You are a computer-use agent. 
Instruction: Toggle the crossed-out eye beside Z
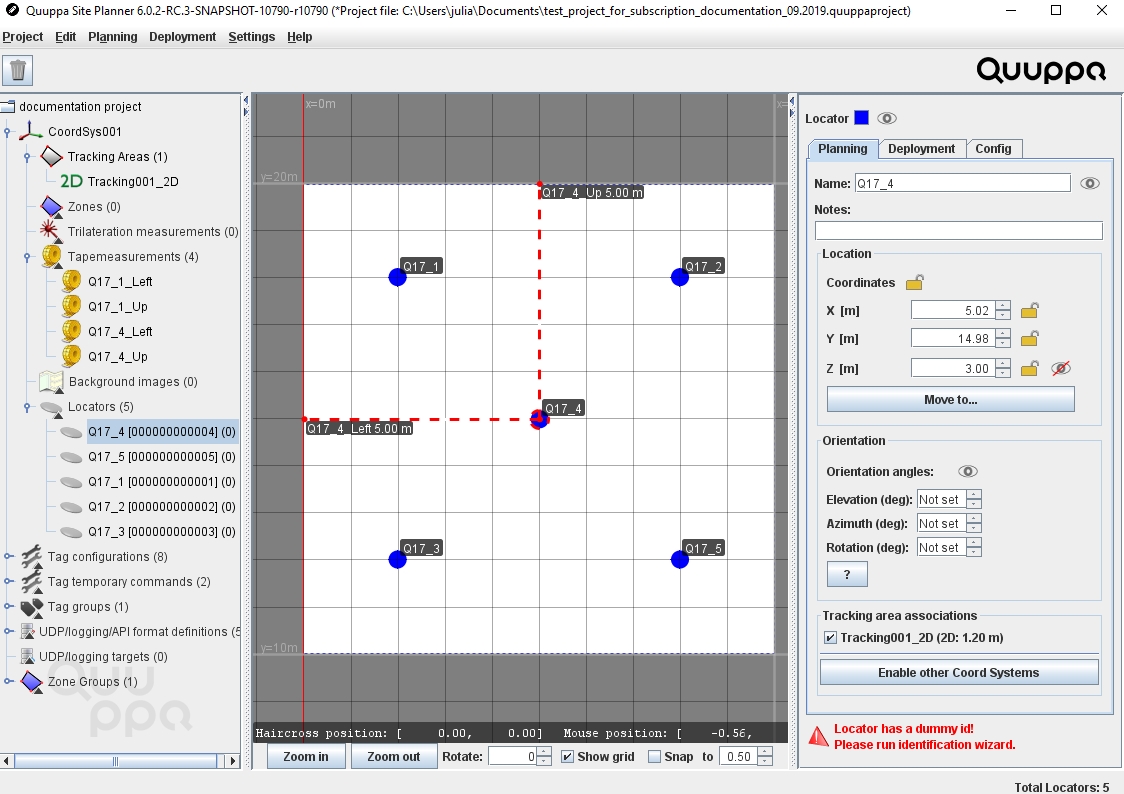(x=1061, y=368)
